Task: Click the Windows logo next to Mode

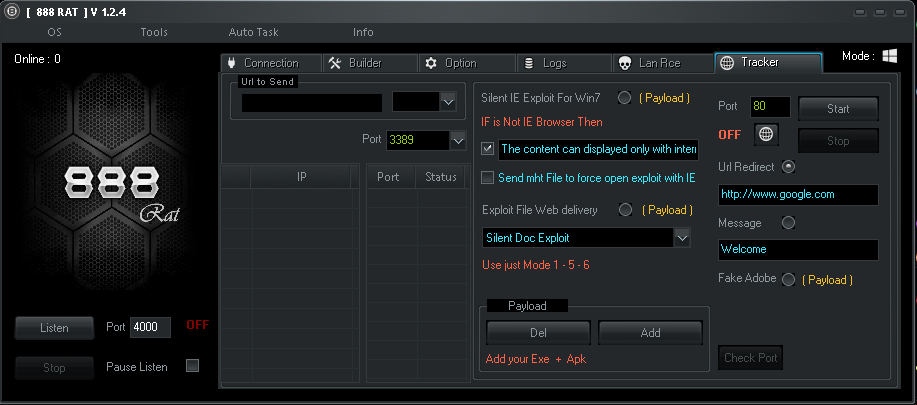Action: pyautogui.click(x=889, y=57)
